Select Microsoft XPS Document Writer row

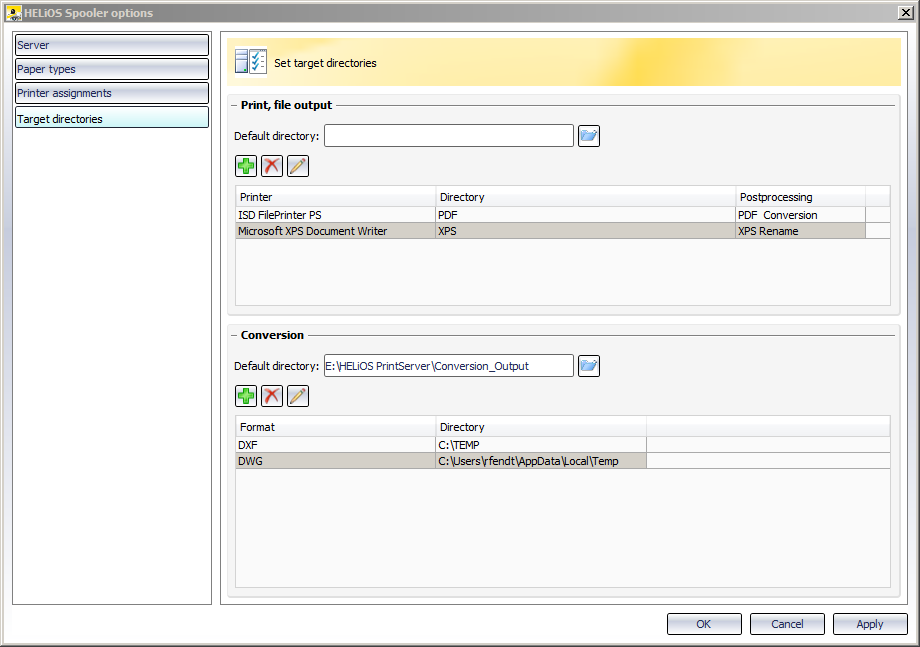563,231
